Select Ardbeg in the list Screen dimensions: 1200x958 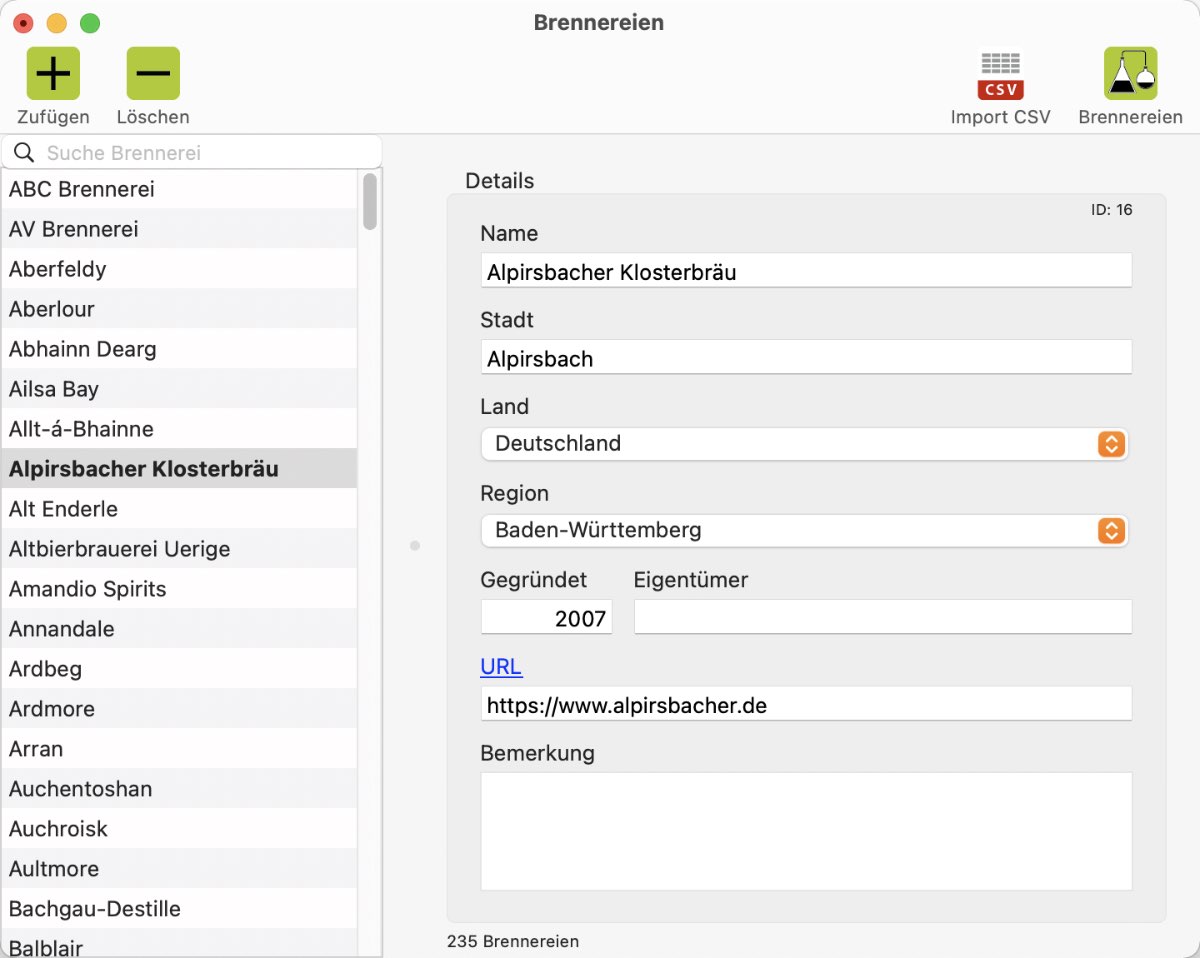click(179, 669)
